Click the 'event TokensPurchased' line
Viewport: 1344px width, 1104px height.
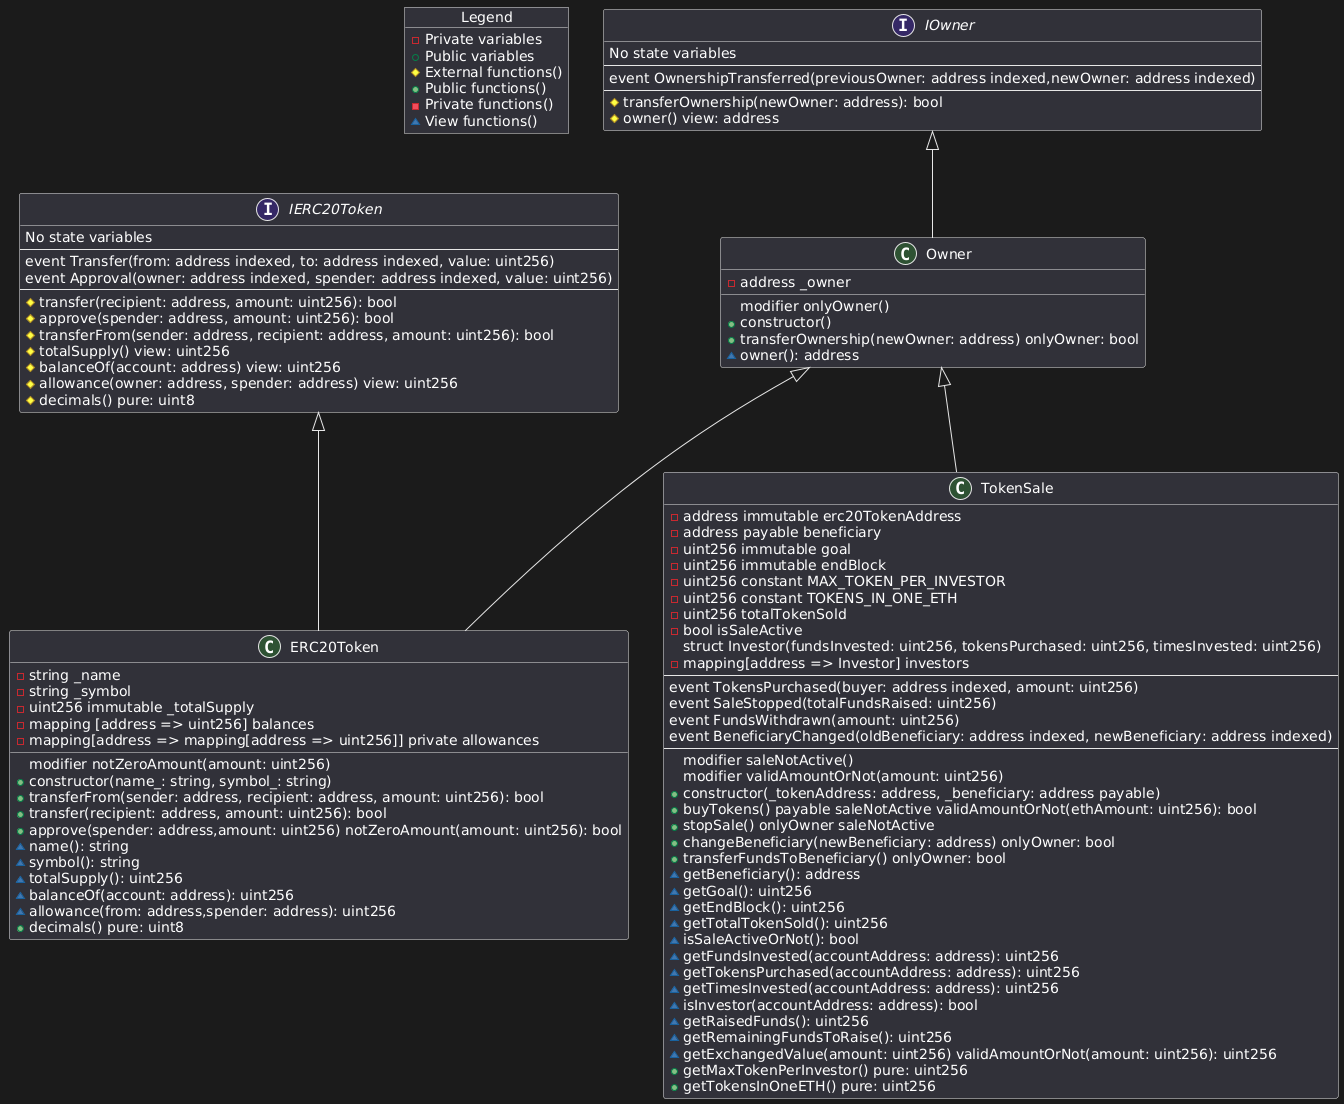coord(903,687)
